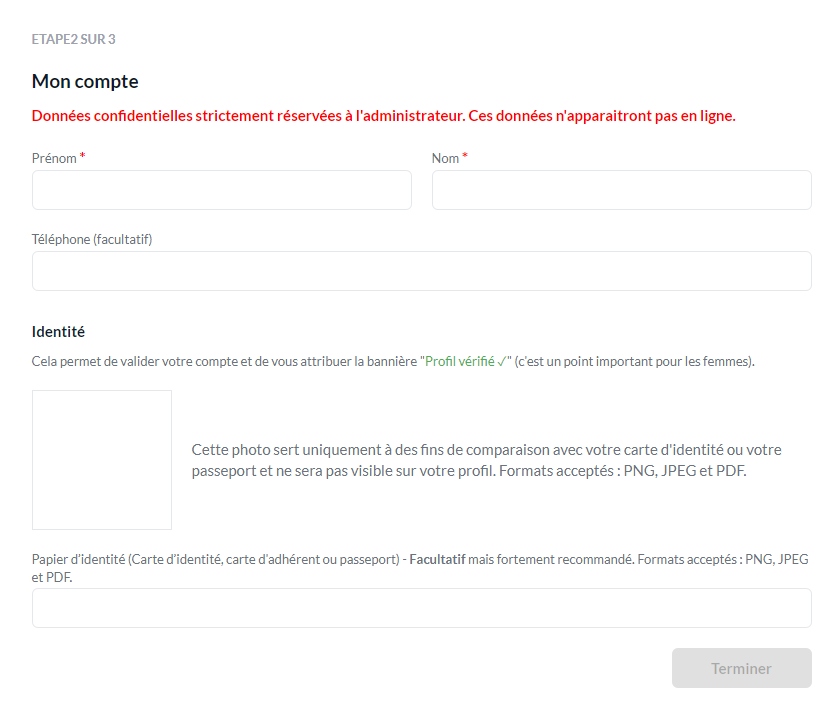Click the red asterisk beside Nom
Viewport: 834px width, 702px height.
coord(465,156)
